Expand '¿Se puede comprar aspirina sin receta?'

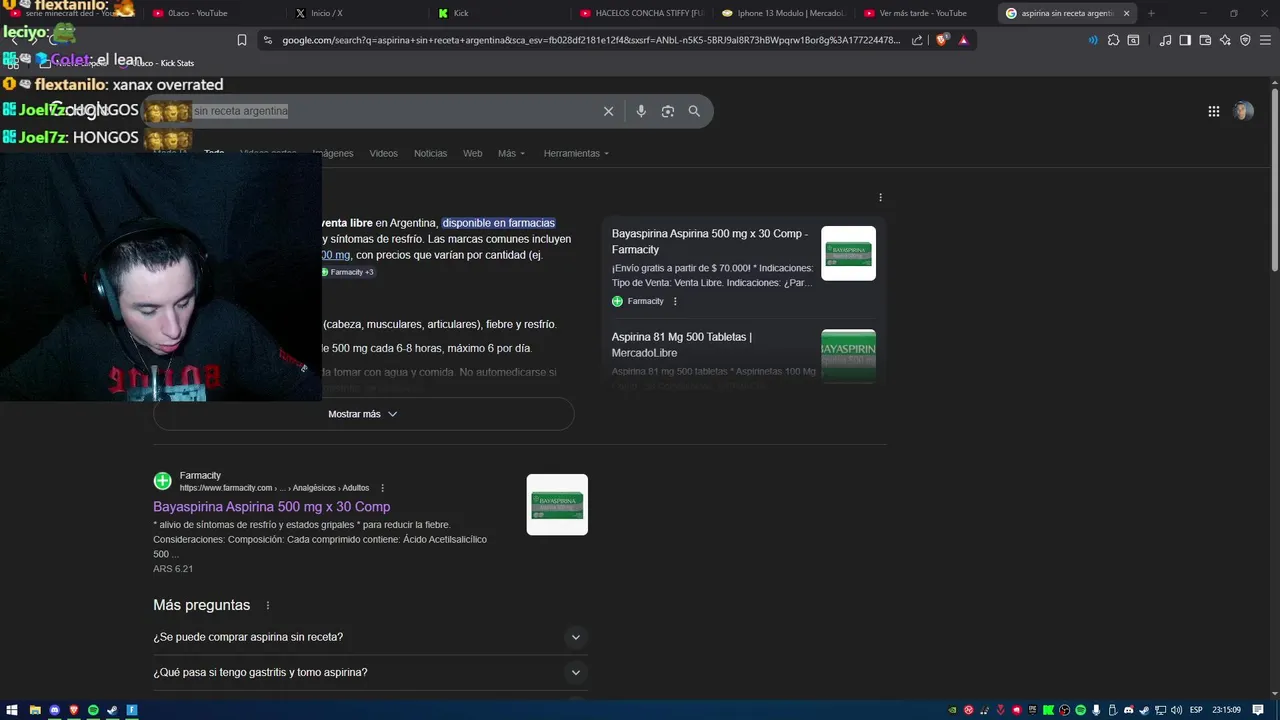coord(369,637)
